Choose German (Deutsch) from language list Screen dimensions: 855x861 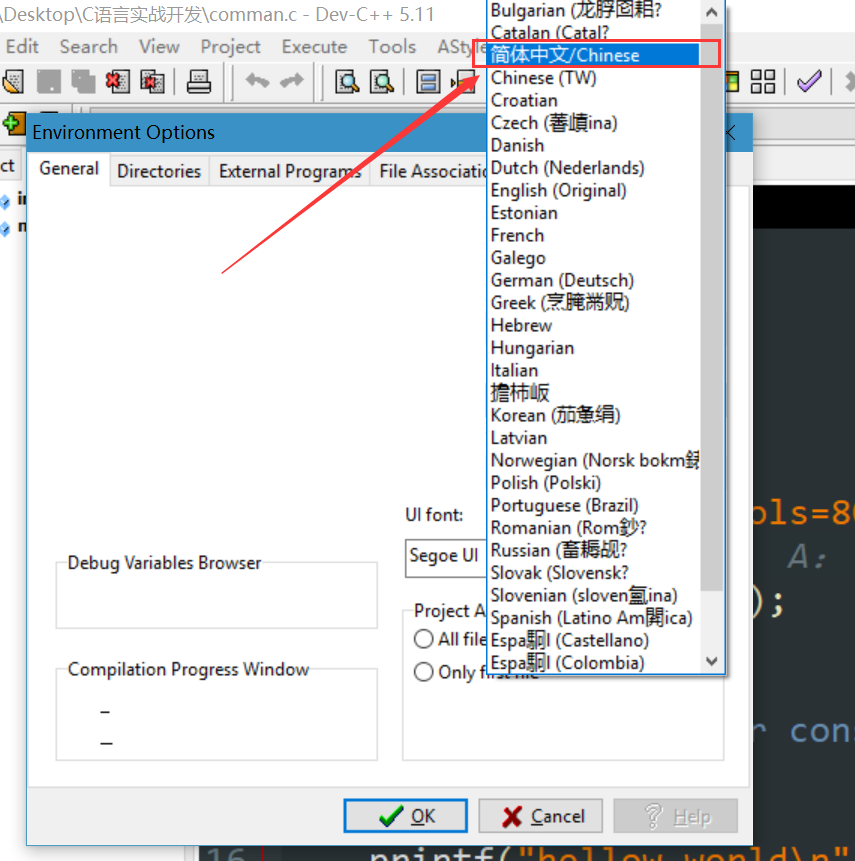tap(594, 280)
